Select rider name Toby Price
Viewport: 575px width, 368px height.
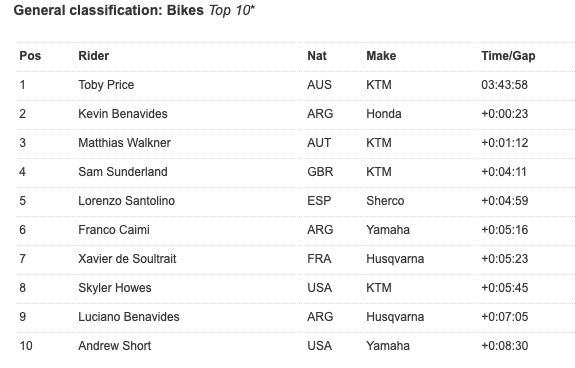tap(106, 85)
